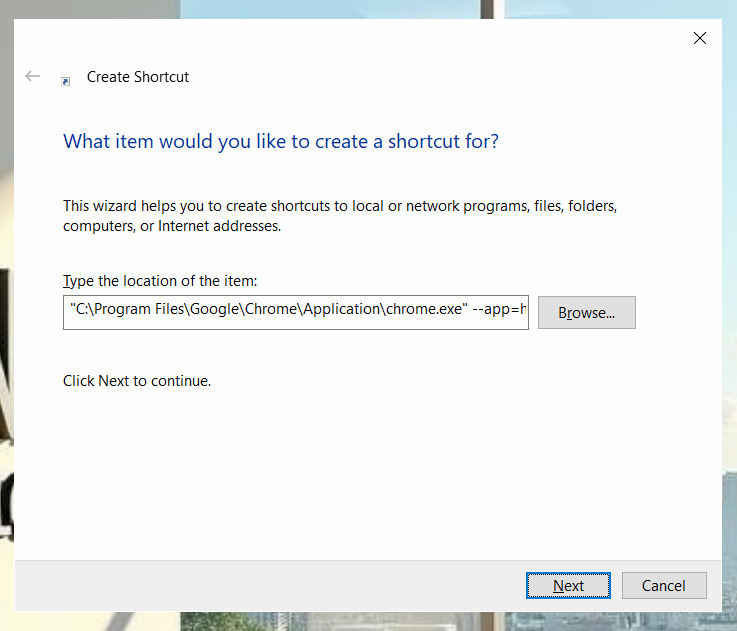Image resolution: width=737 pixels, height=631 pixels.
Task: Click the Create Shortcut window title text
Action: click(138, 77)
